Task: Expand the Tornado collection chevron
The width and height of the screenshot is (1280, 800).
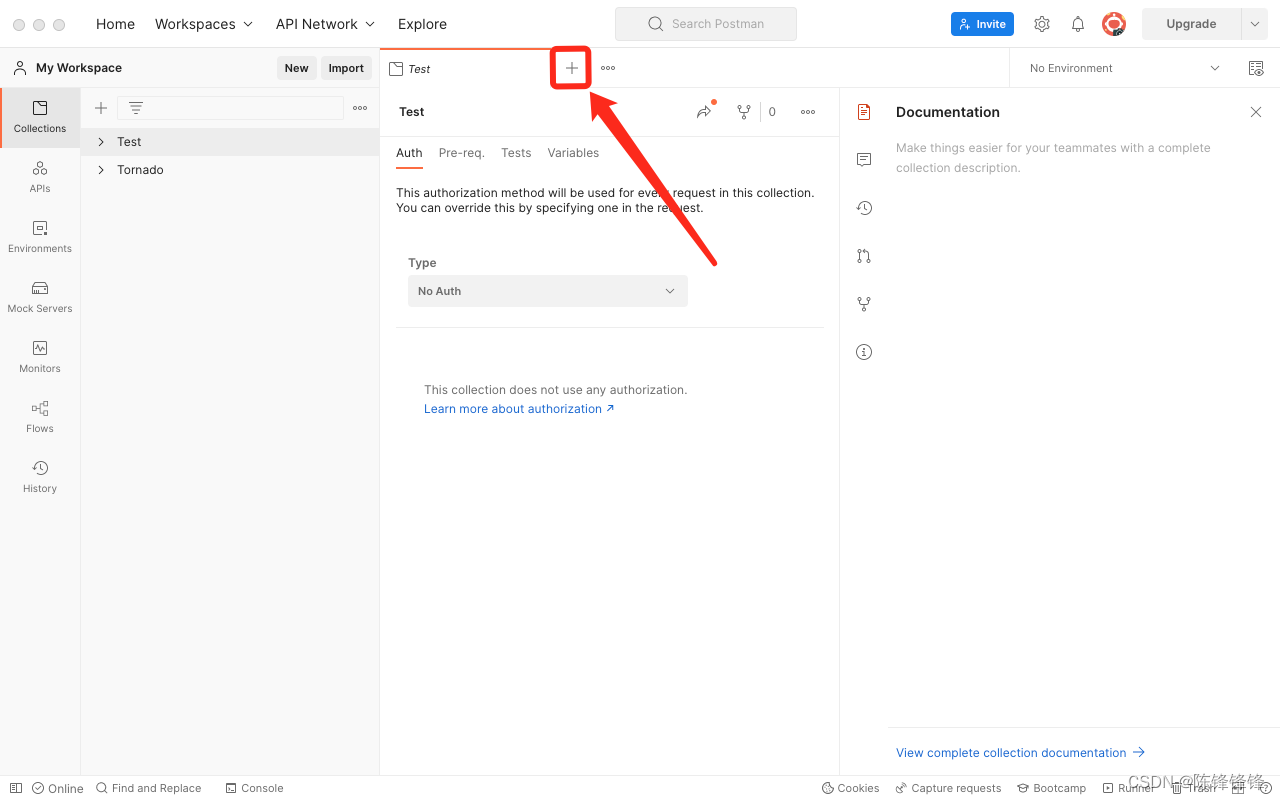Action: tap(101, 170)
